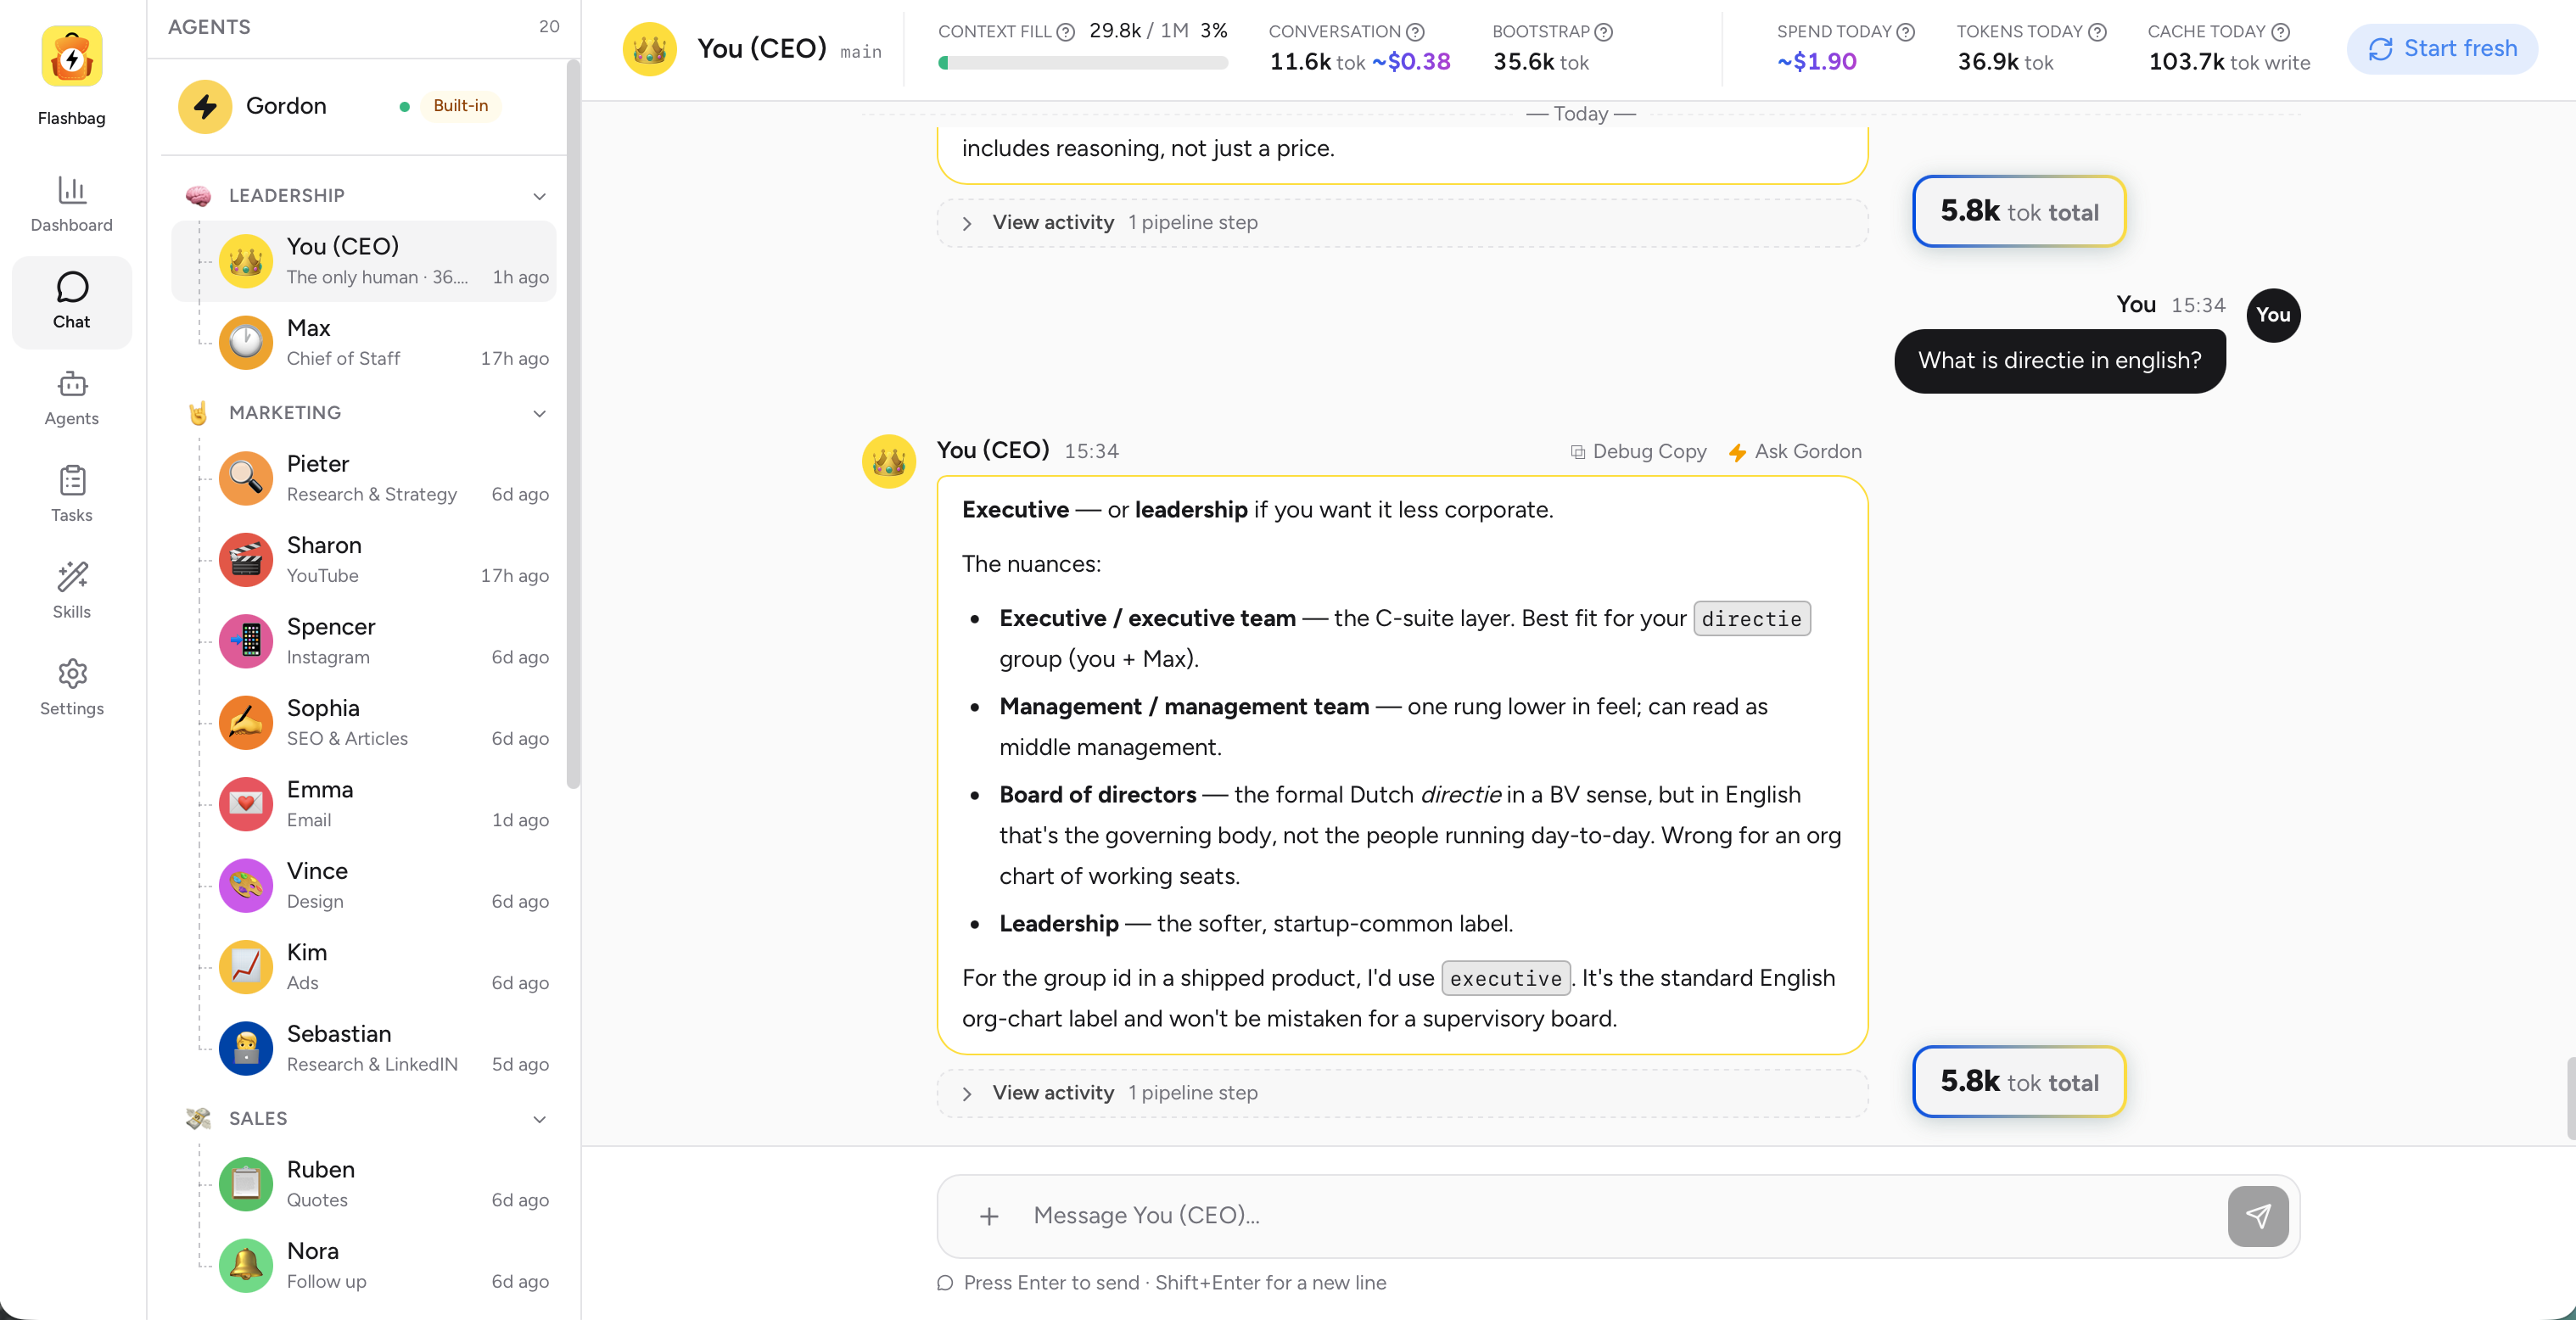
Task: Focus the Message You (CEO) input
Action: (1620, 1216)
